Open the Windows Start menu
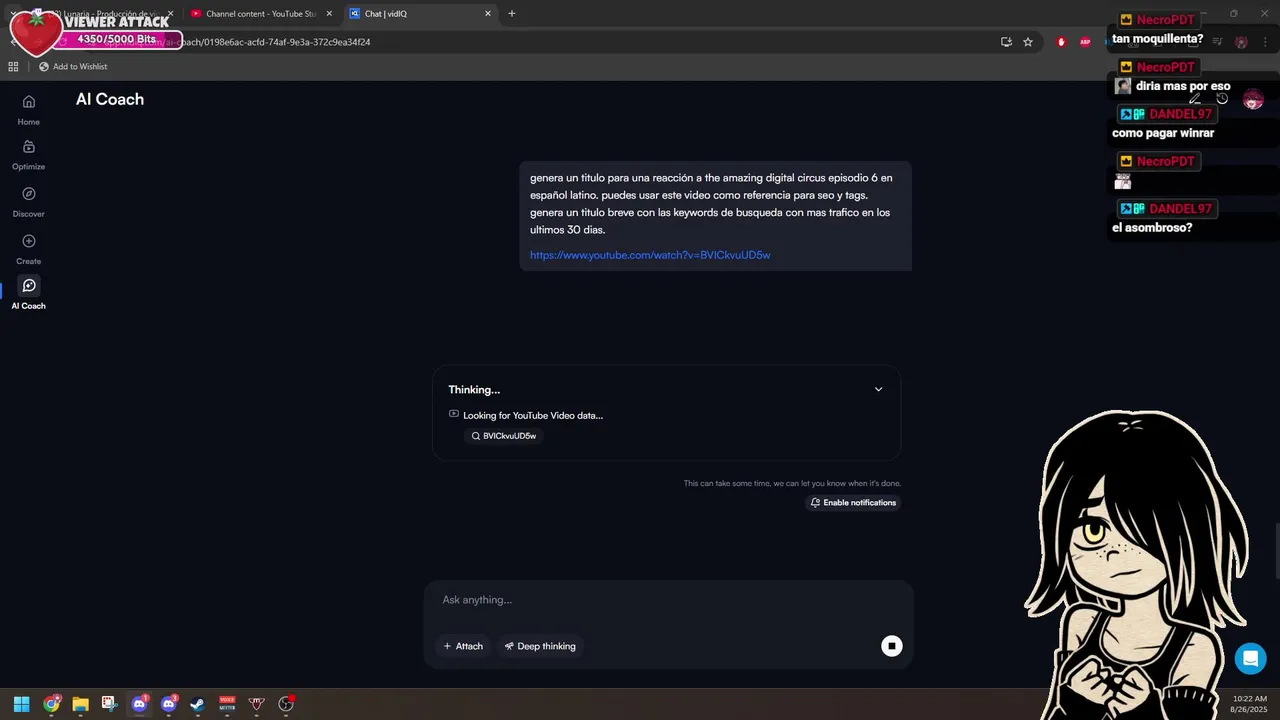The image size is (1280, 720). 21,704
